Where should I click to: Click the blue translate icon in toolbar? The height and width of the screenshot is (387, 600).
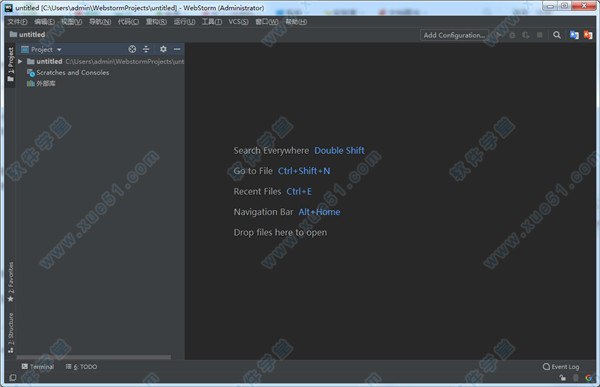[x=574, y=35]
